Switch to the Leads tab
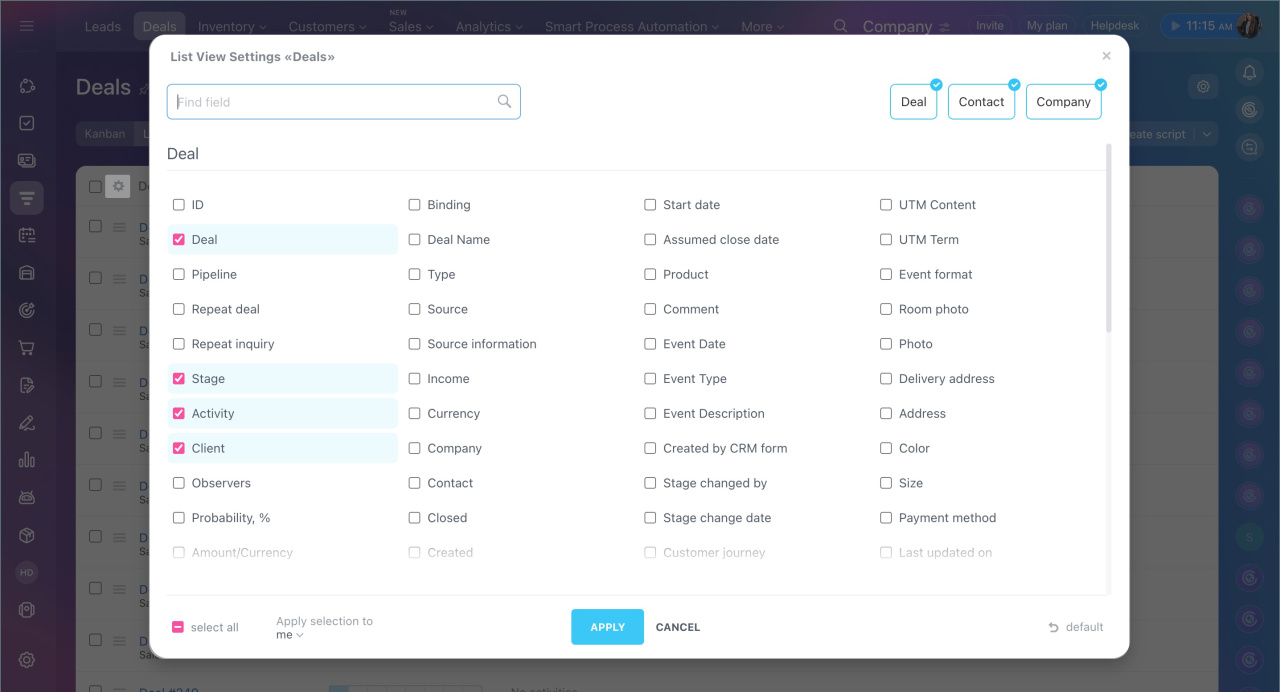 [102, 27]
